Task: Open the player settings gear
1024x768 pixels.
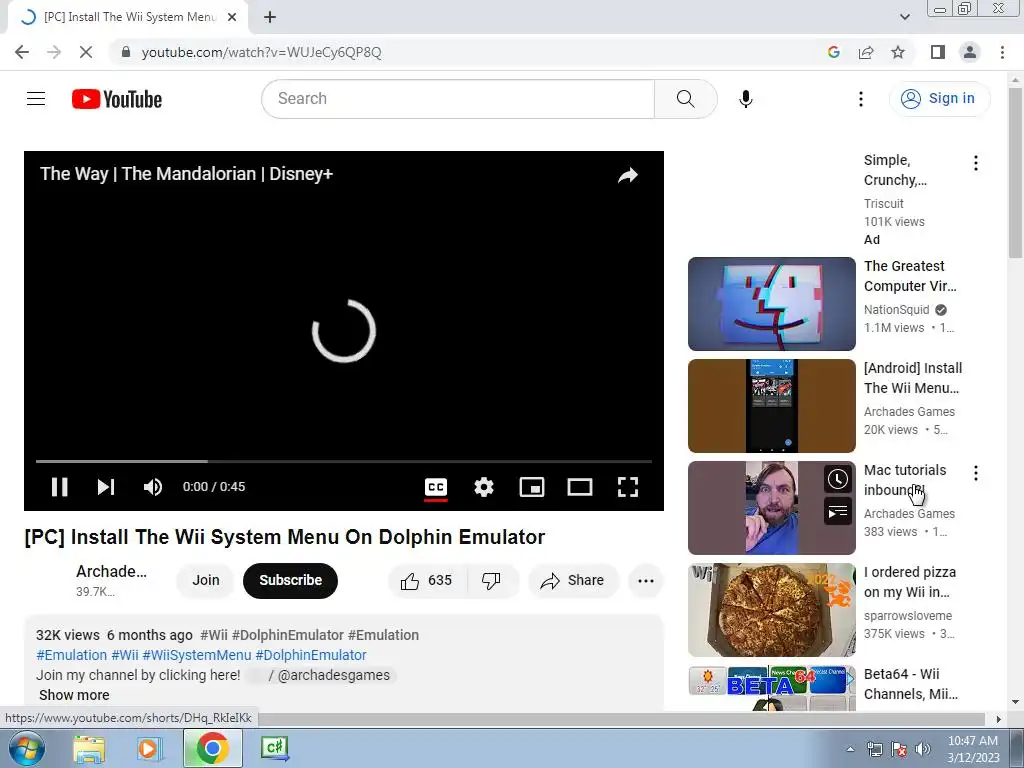Action: tap(484, 487)
